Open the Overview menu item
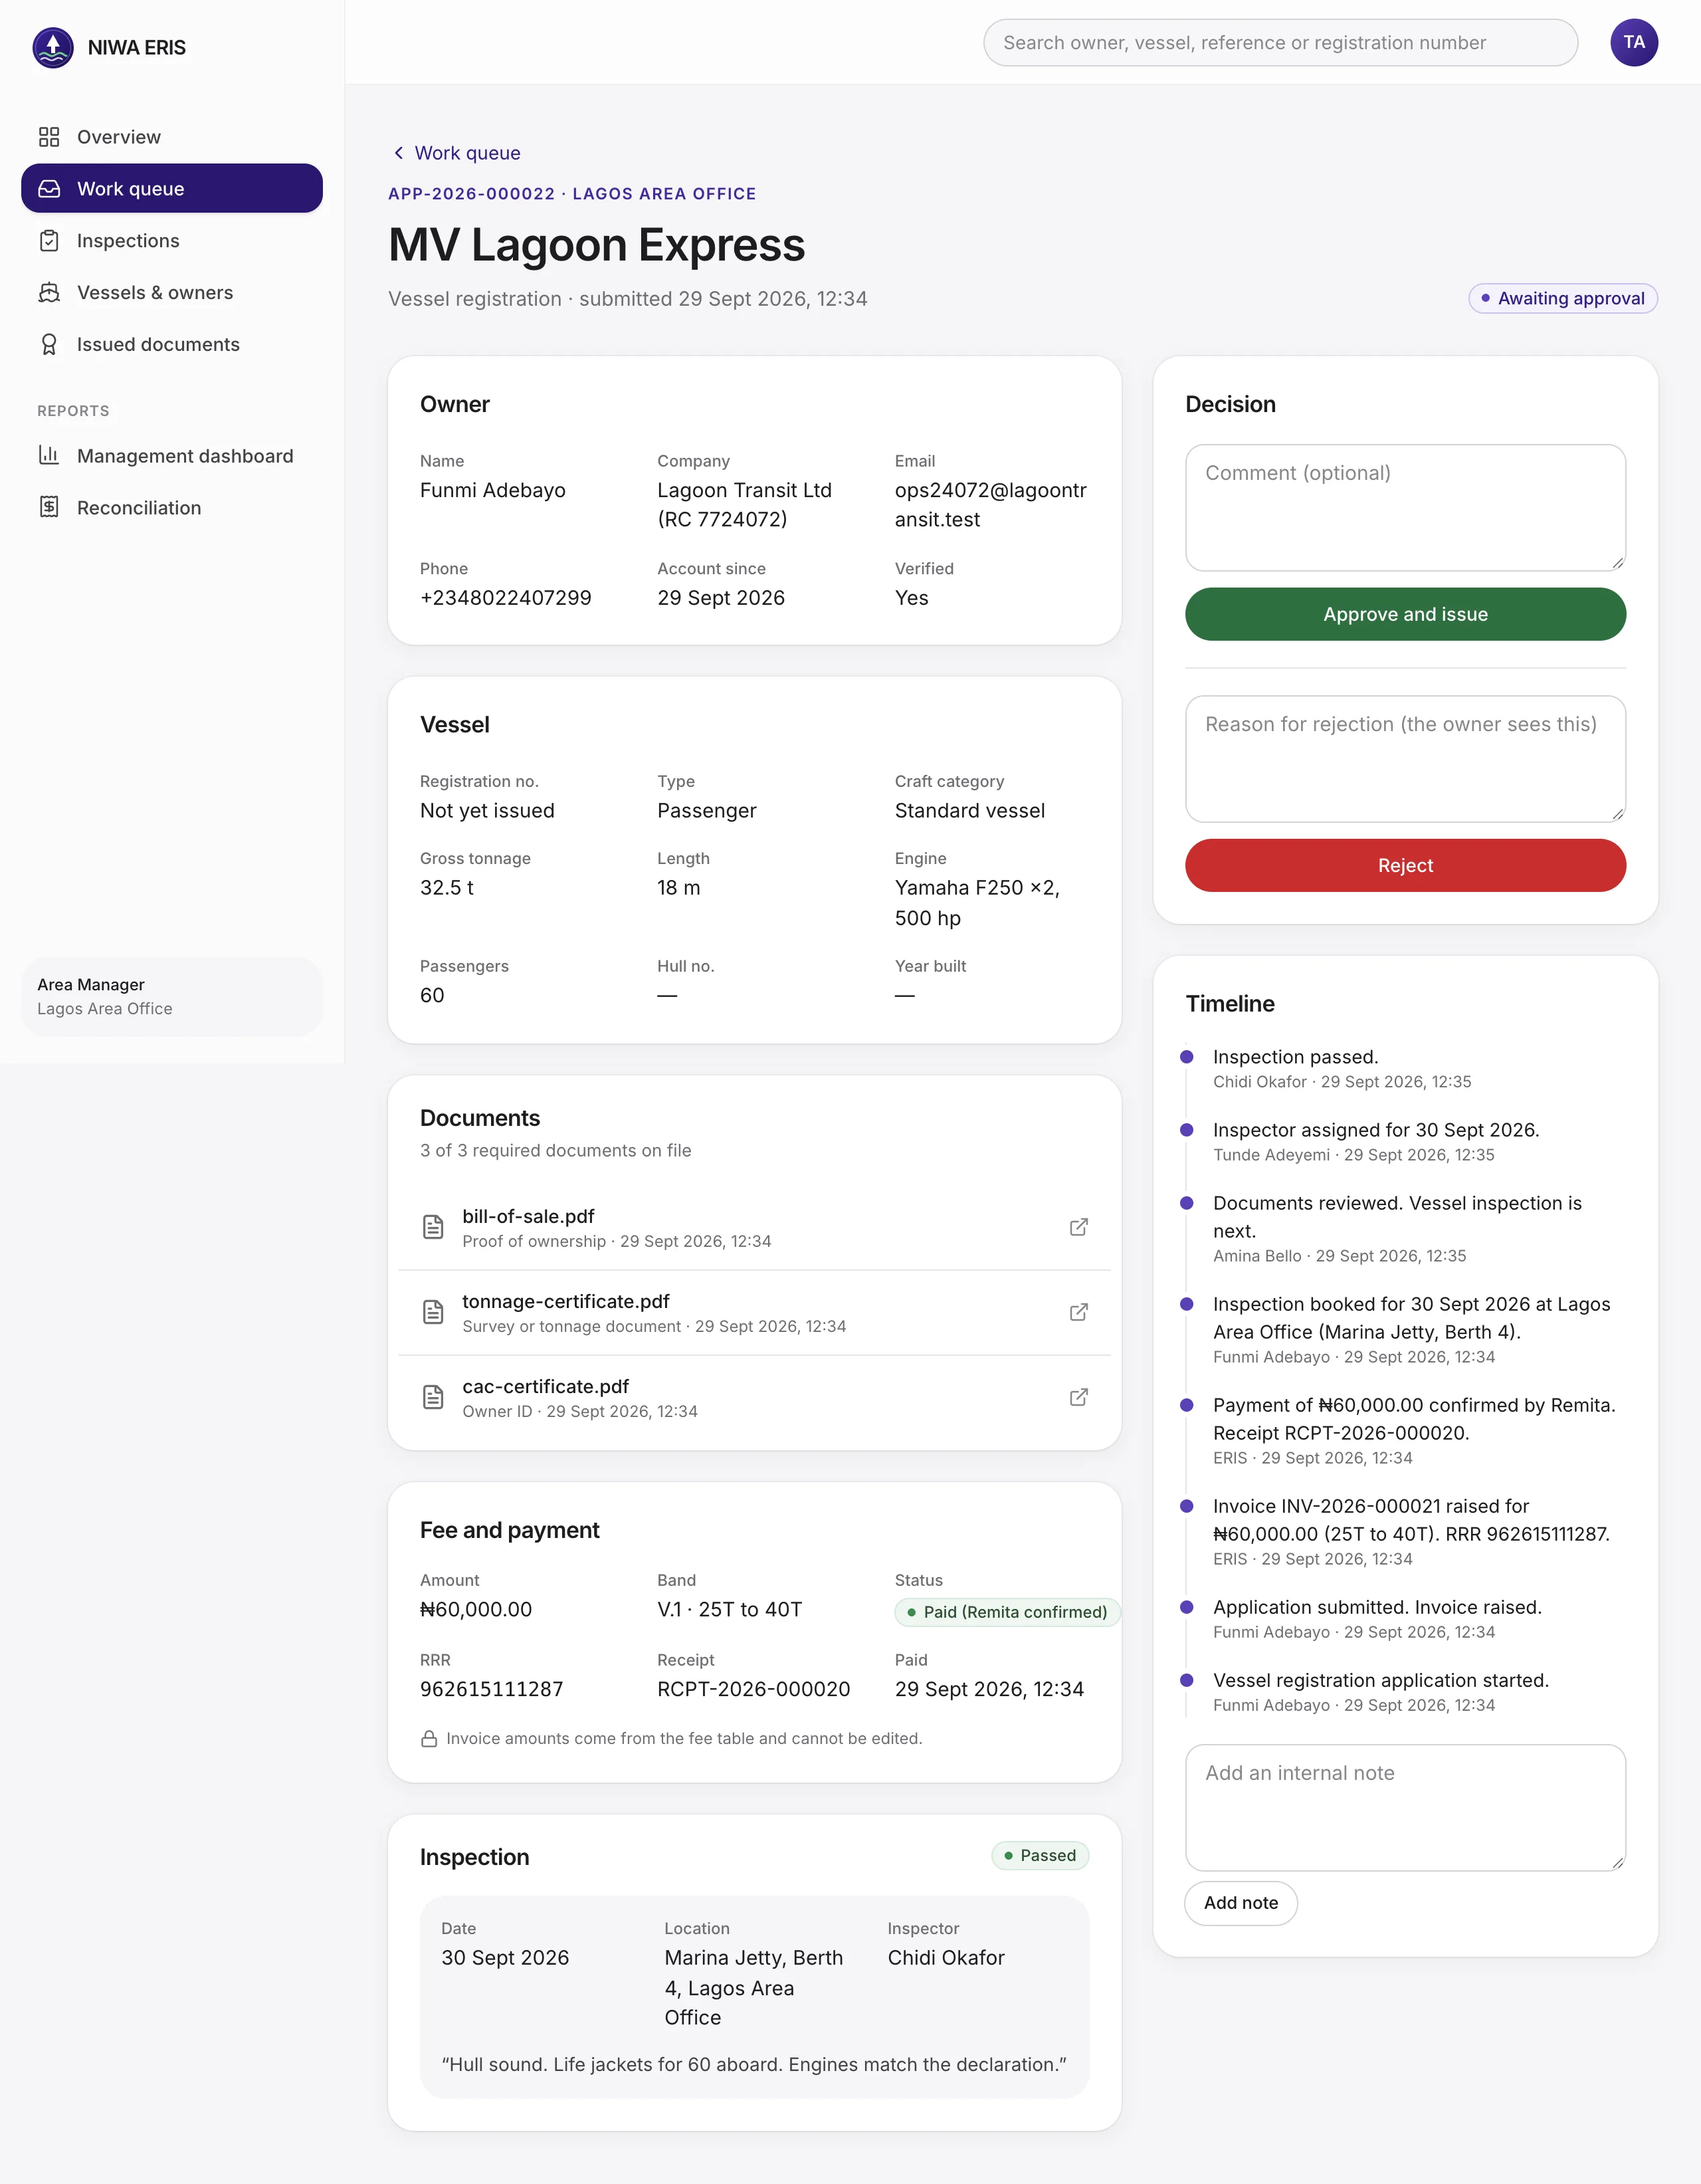 click(x=172, y=137)
